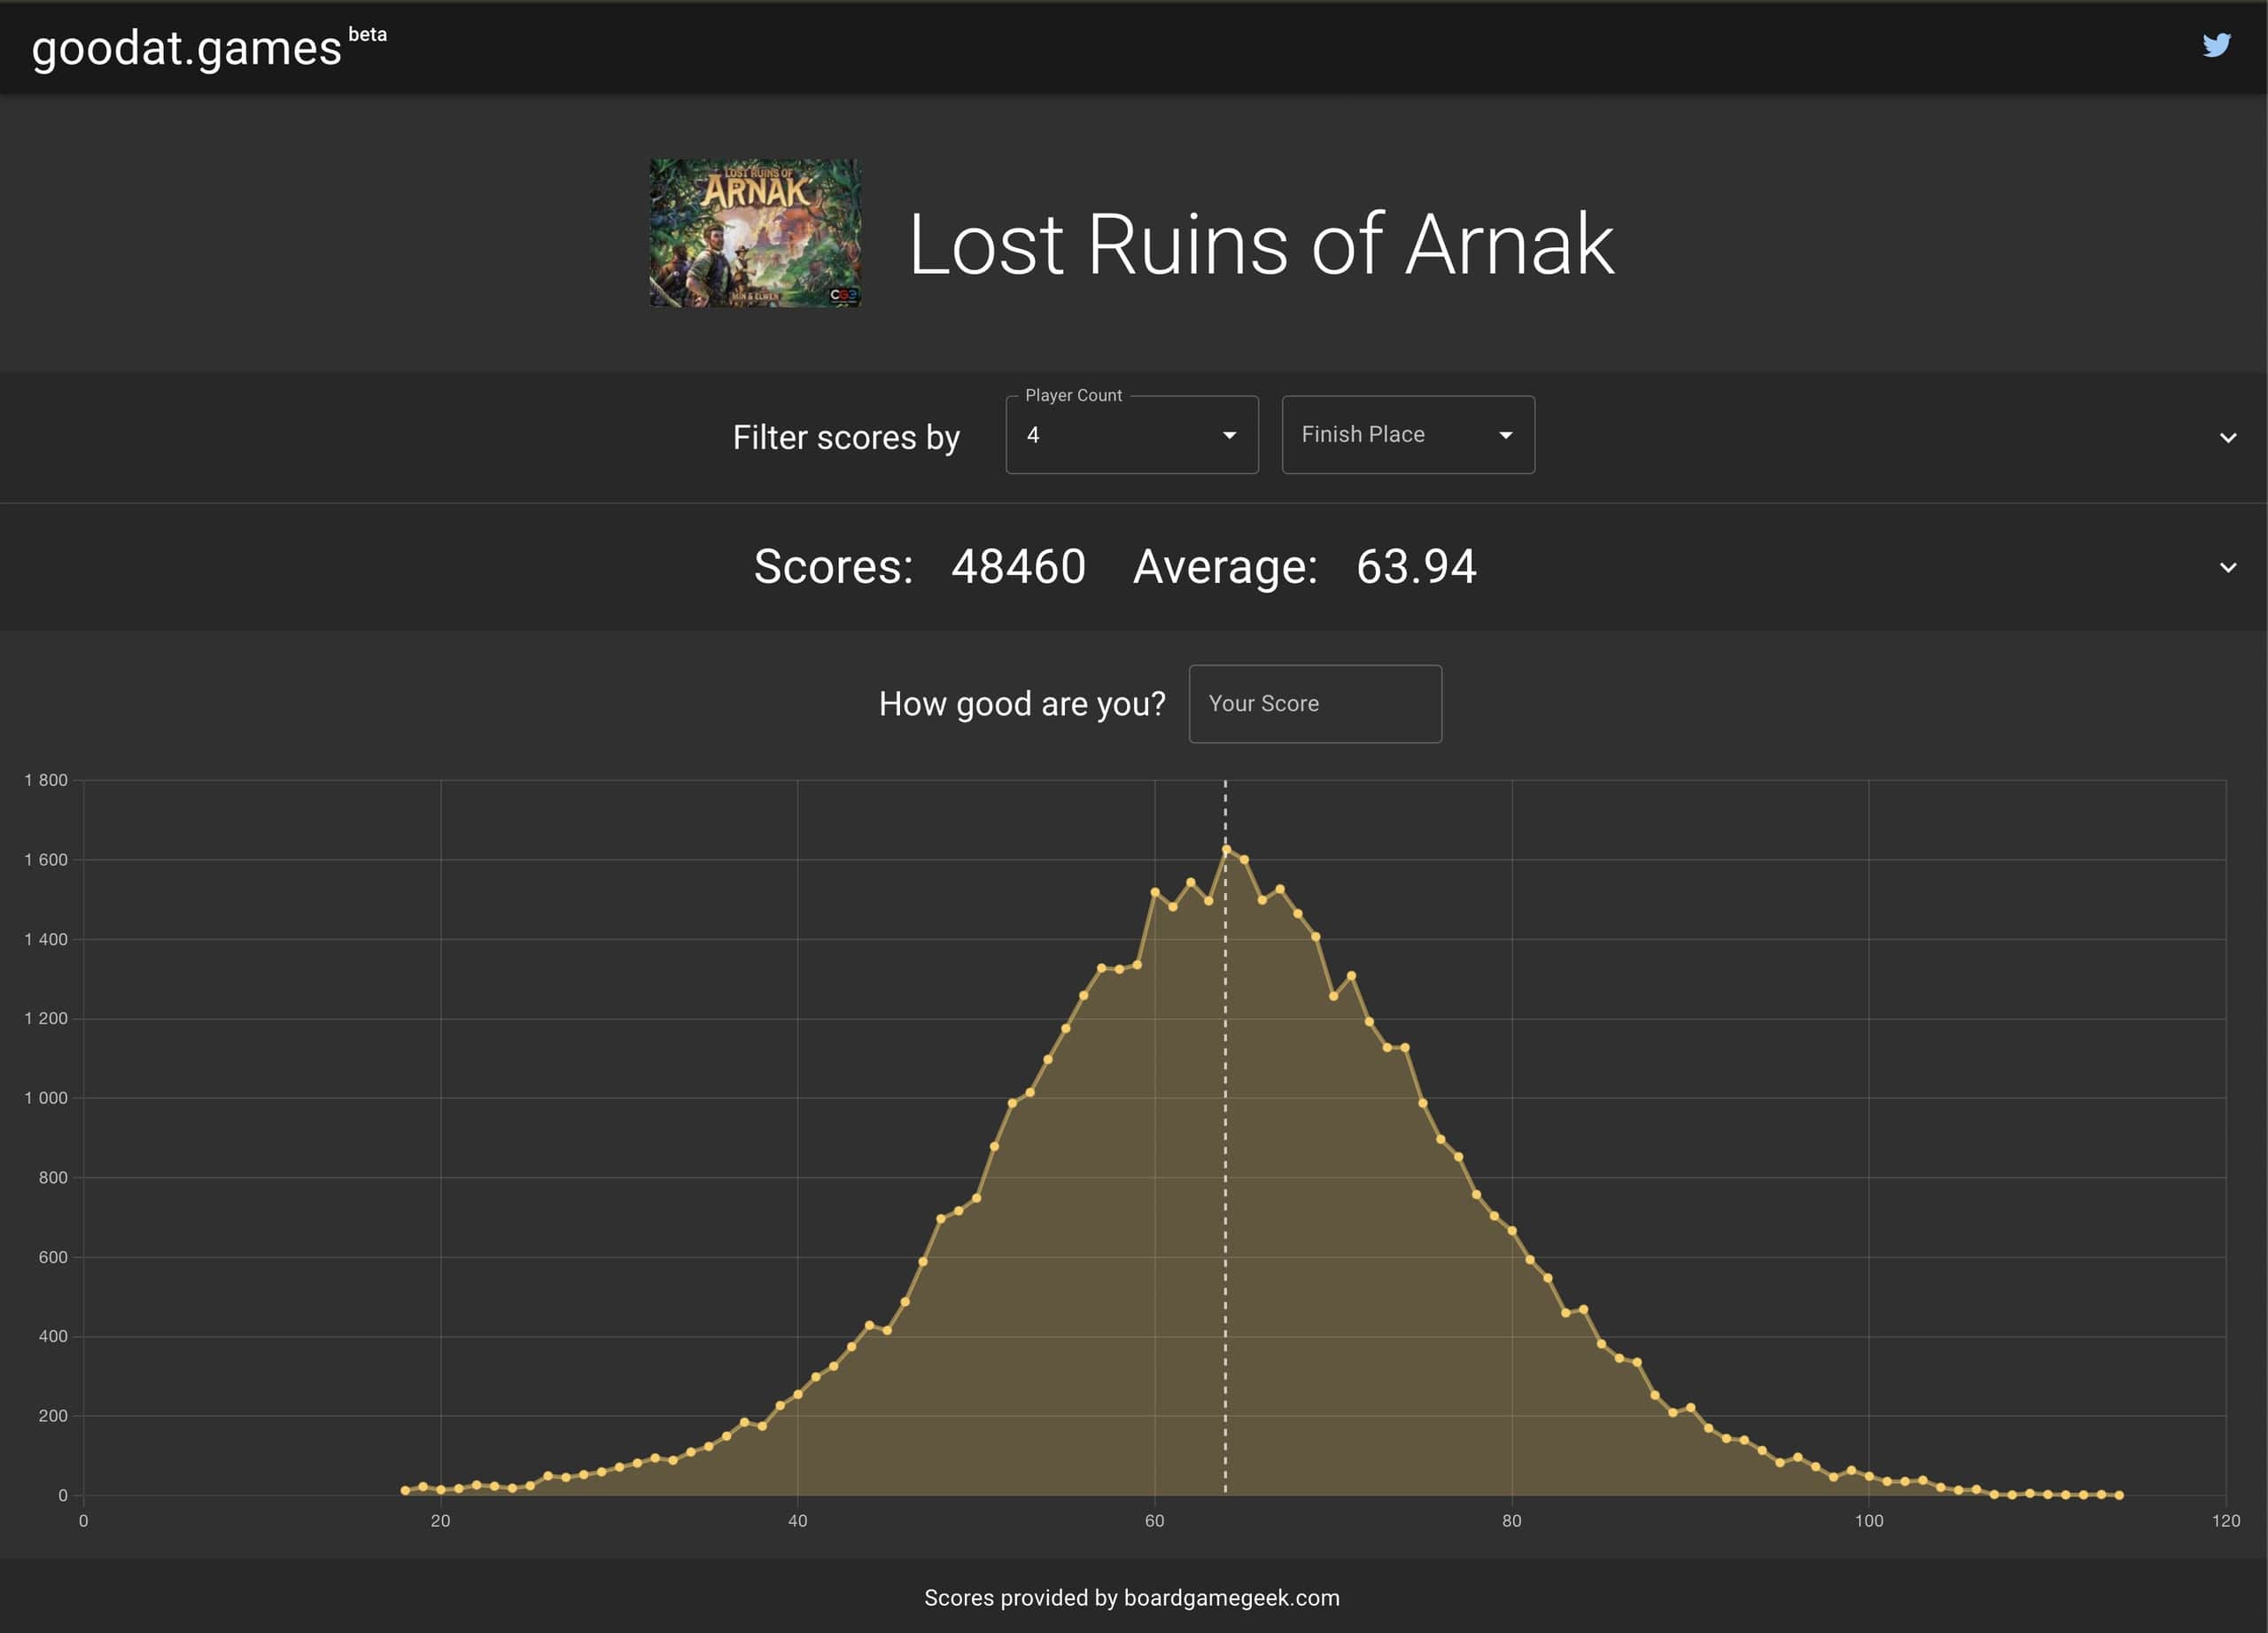This screenshot has width=2268, height=1633.
Task: Click the x-axis label 20
Action: point(440,1521)
